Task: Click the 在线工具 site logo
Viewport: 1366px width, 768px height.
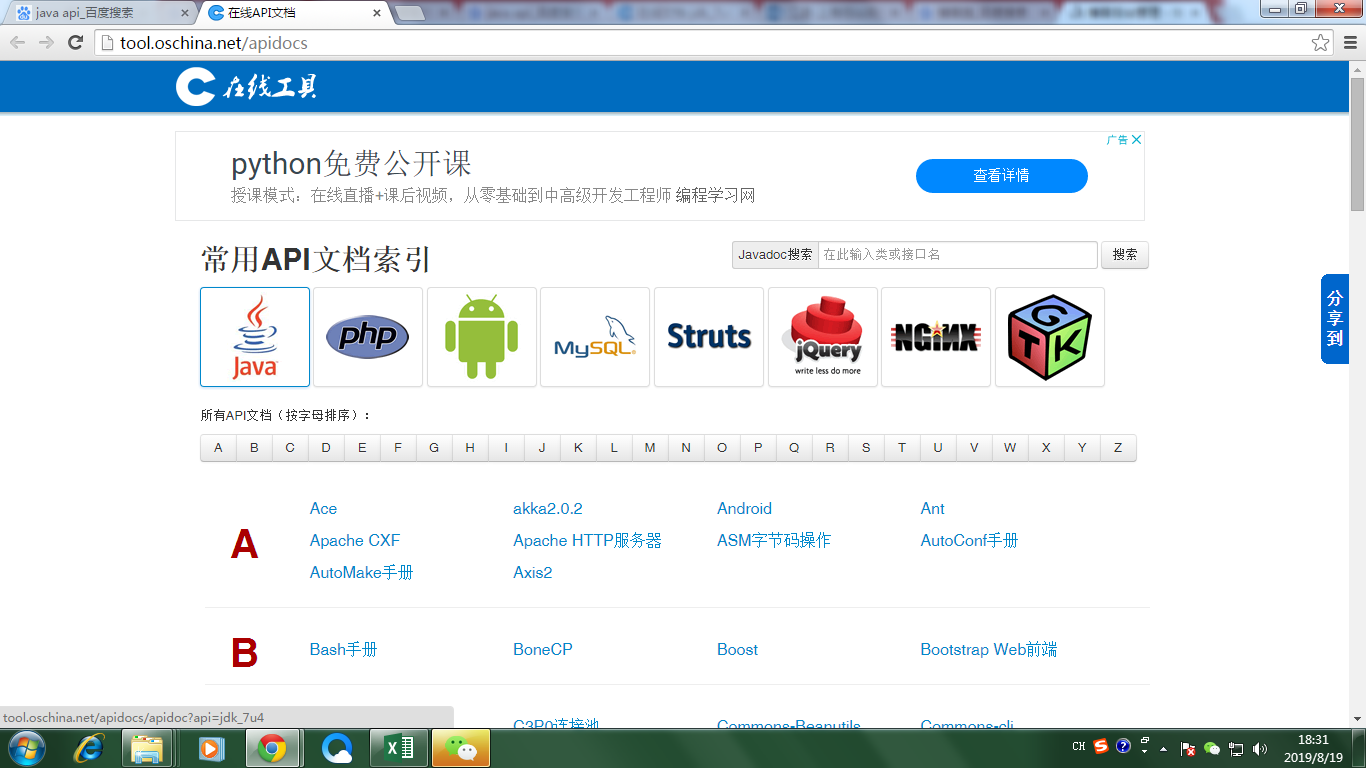Action: click(x=247, y=86)
